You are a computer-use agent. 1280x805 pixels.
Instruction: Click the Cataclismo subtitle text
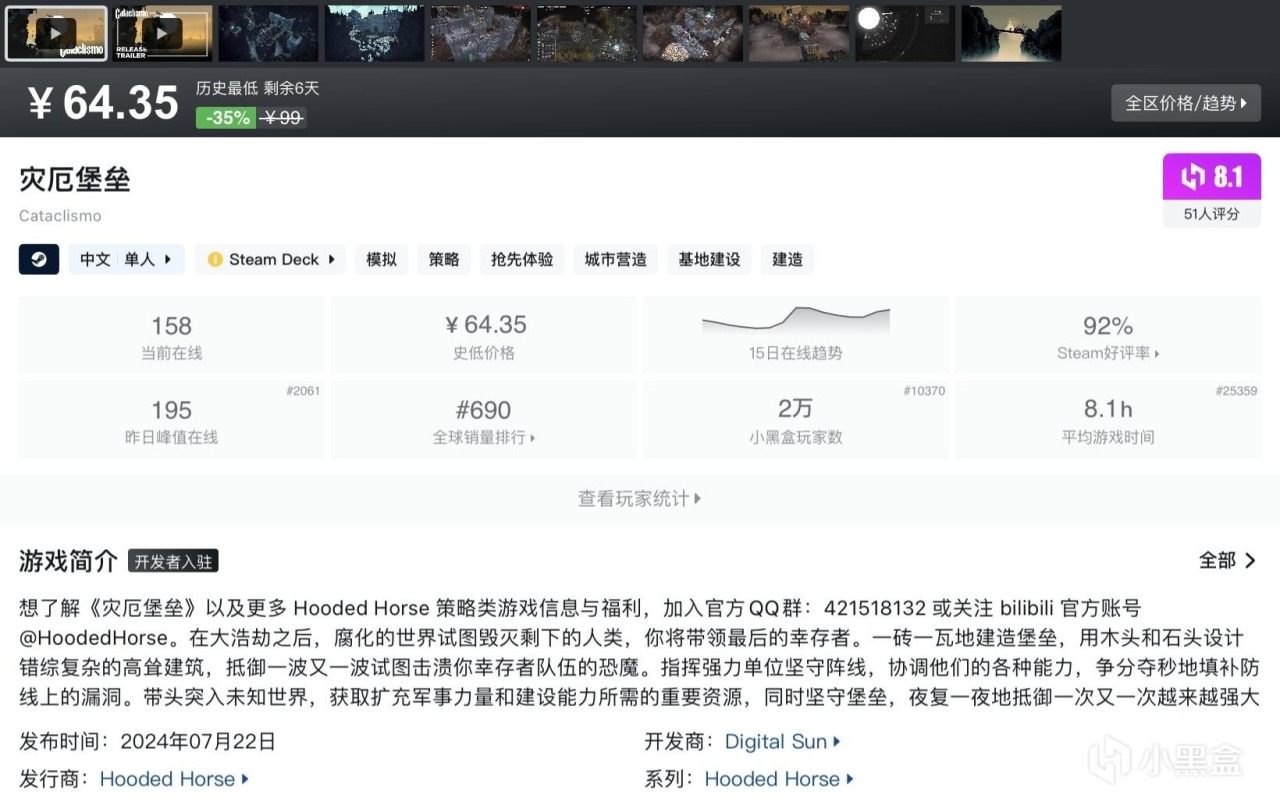(60, 216)
